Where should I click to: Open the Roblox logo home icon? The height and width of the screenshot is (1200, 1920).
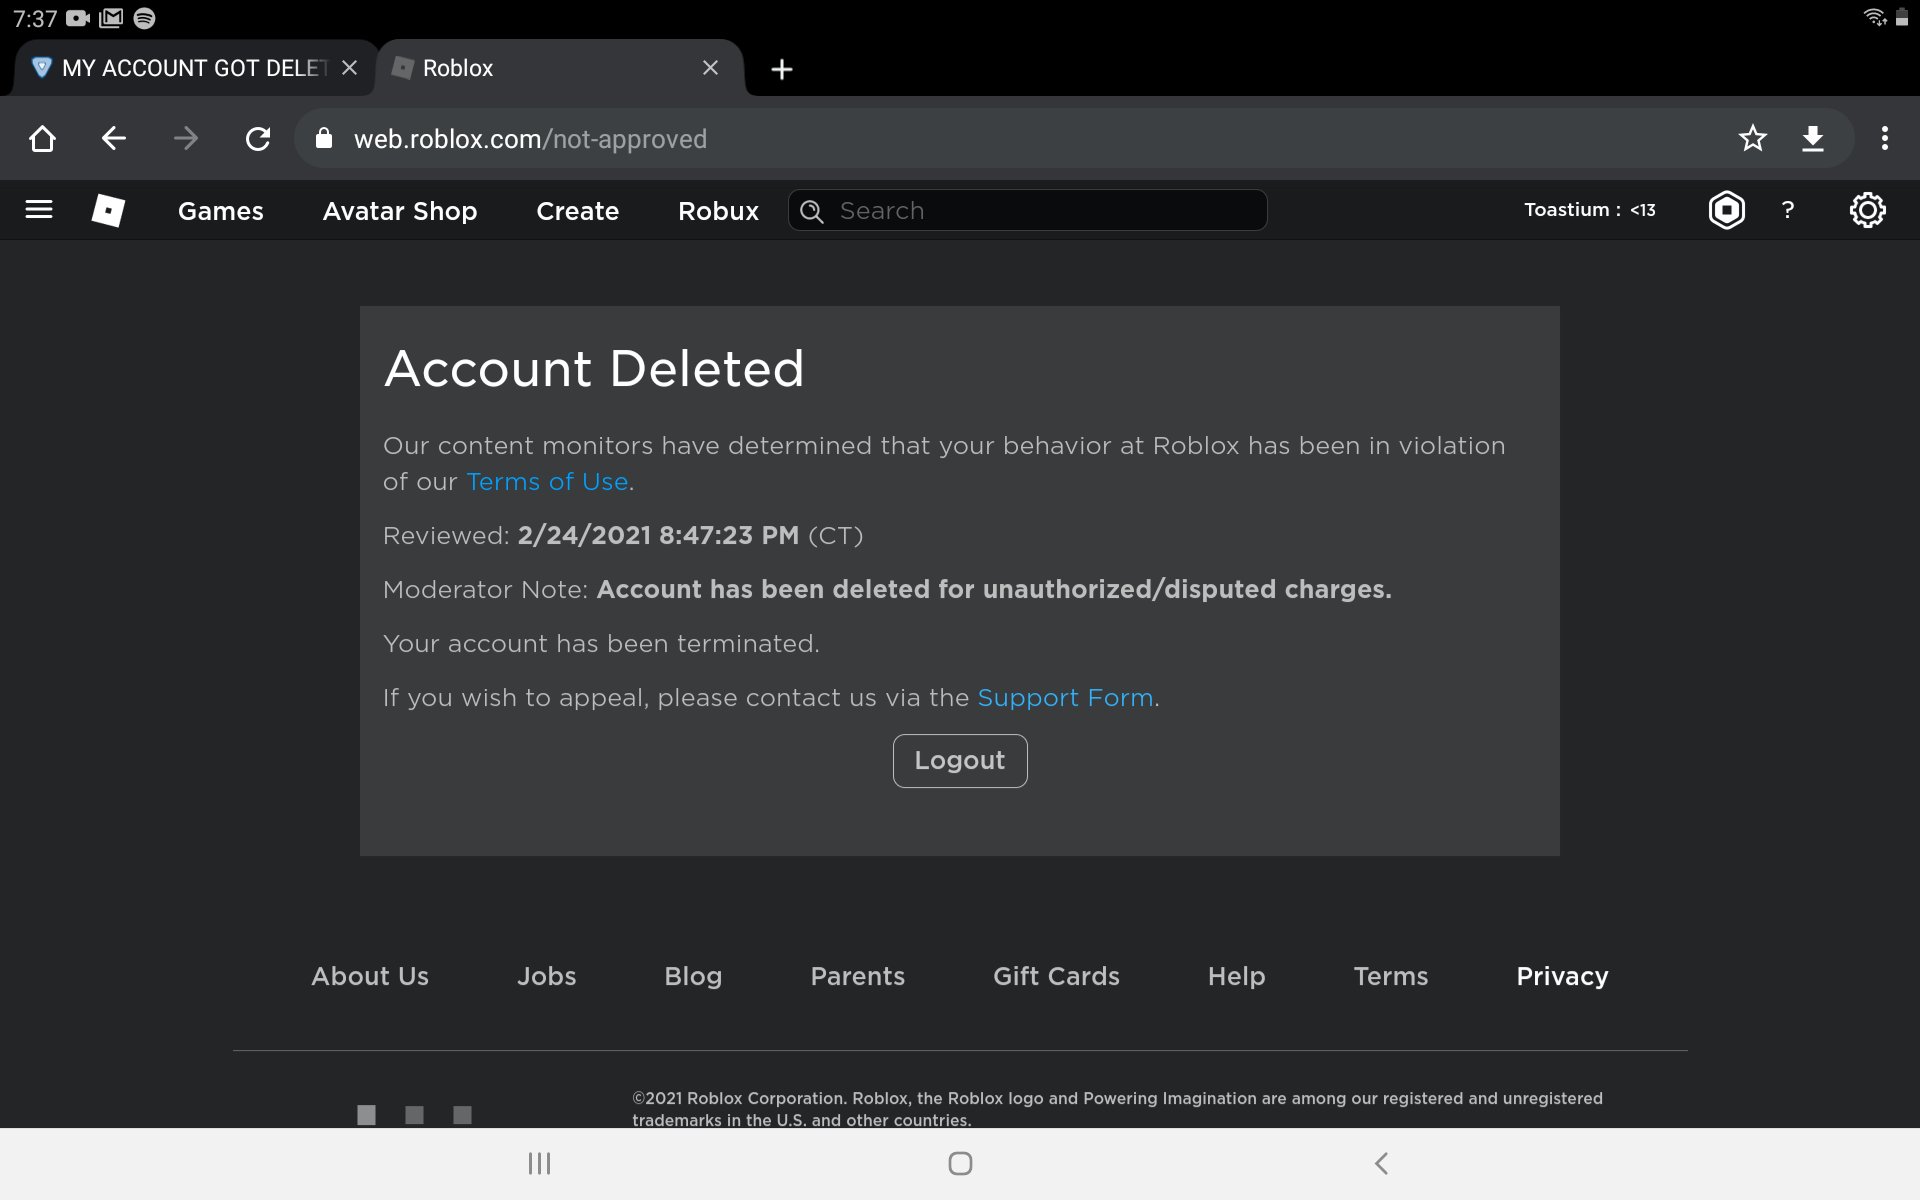(x=107, y=210)
